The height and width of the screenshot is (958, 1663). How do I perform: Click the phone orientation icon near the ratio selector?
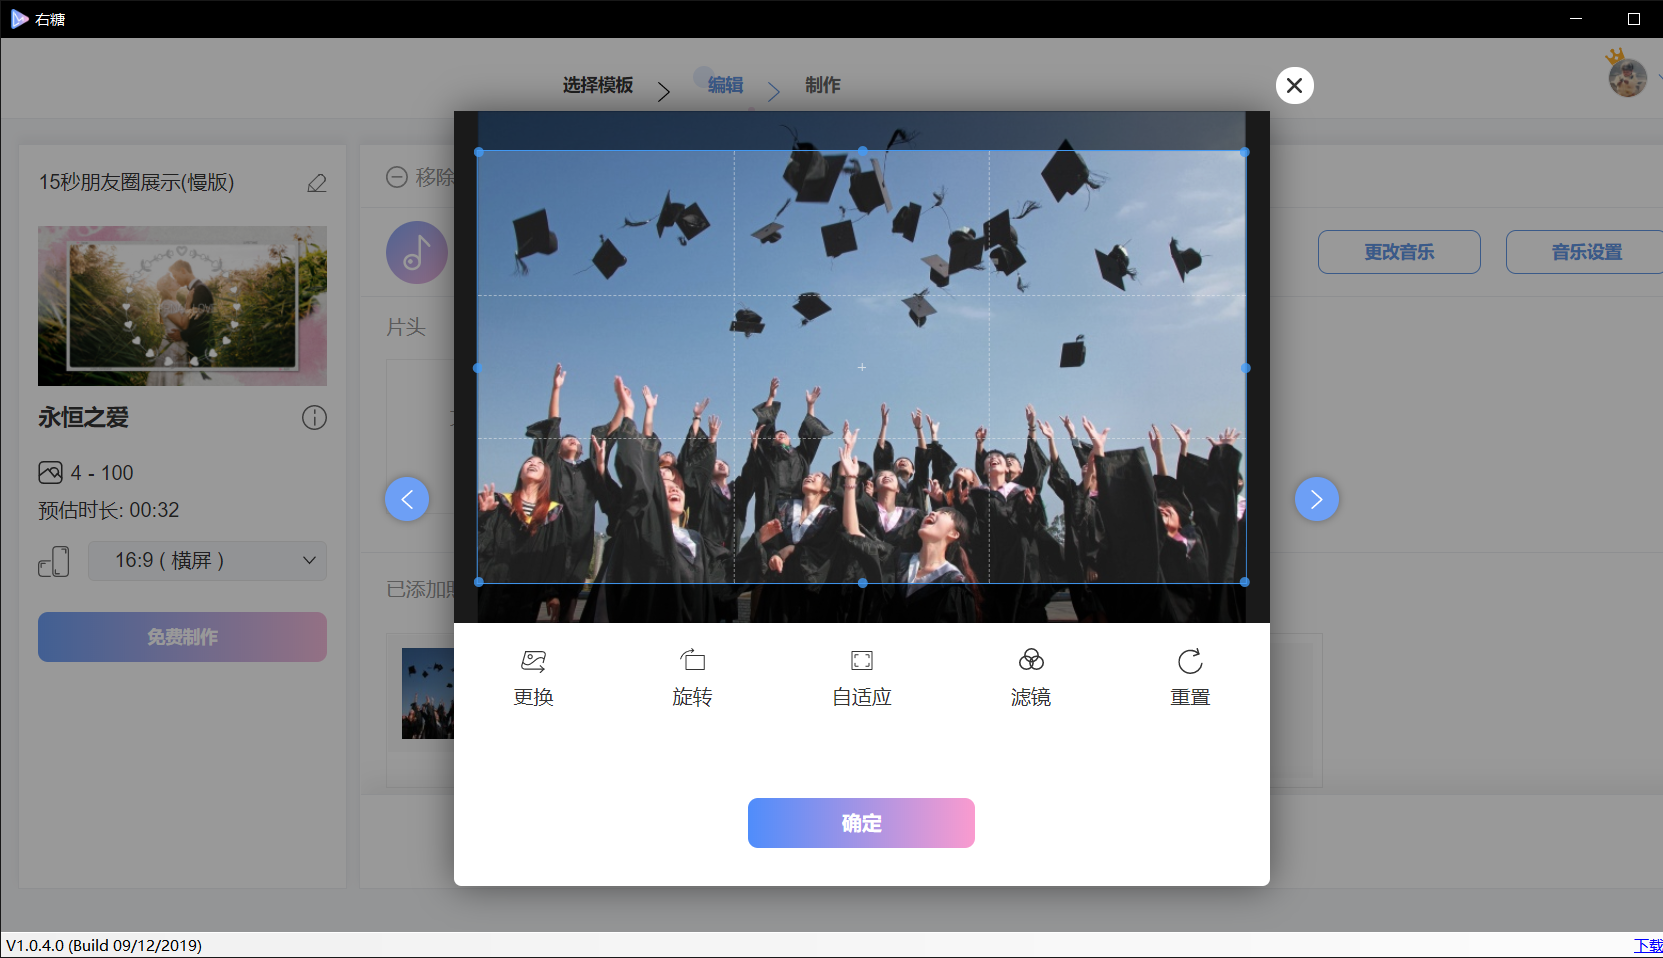(54, 561)
